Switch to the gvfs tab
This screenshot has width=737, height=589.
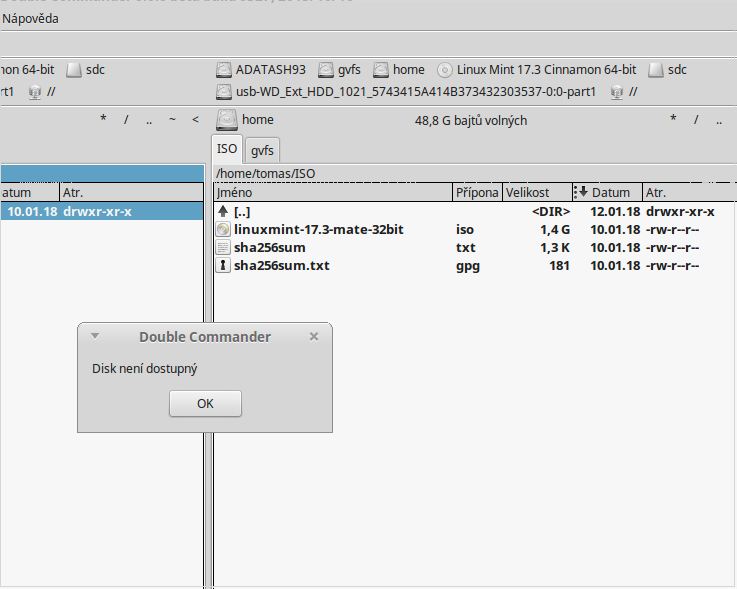(263, 150)
